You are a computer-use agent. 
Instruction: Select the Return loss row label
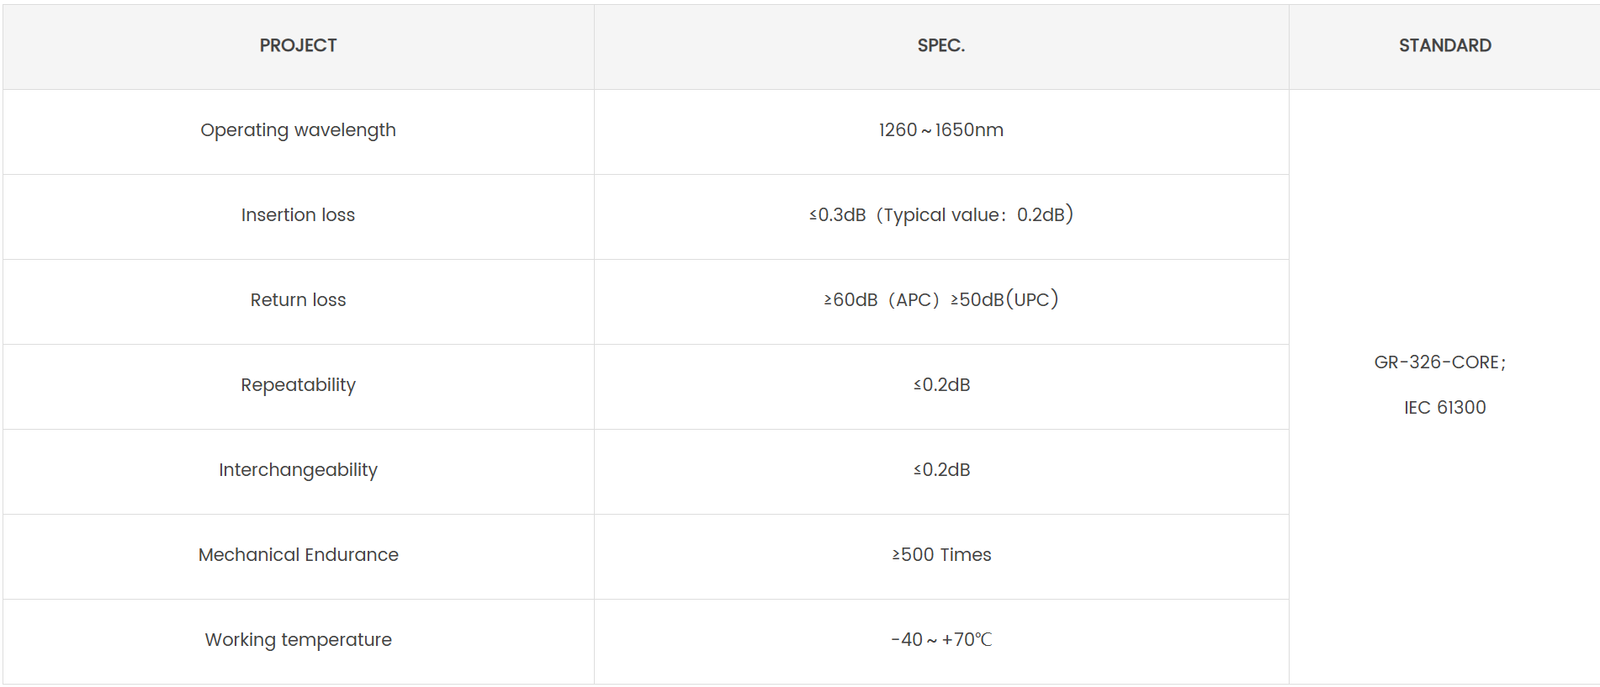tap(298, 300)
